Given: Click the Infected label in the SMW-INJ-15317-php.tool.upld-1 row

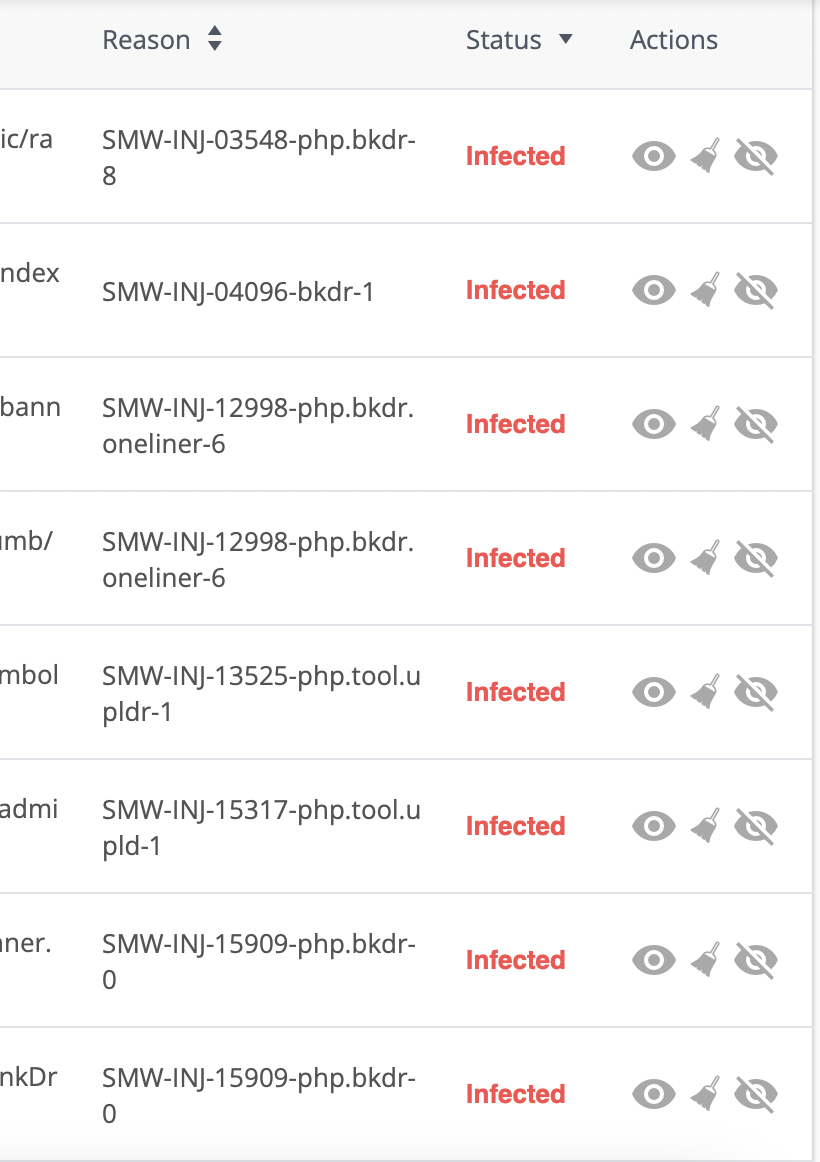Looking at the screenshot, I should pos(515,826).
